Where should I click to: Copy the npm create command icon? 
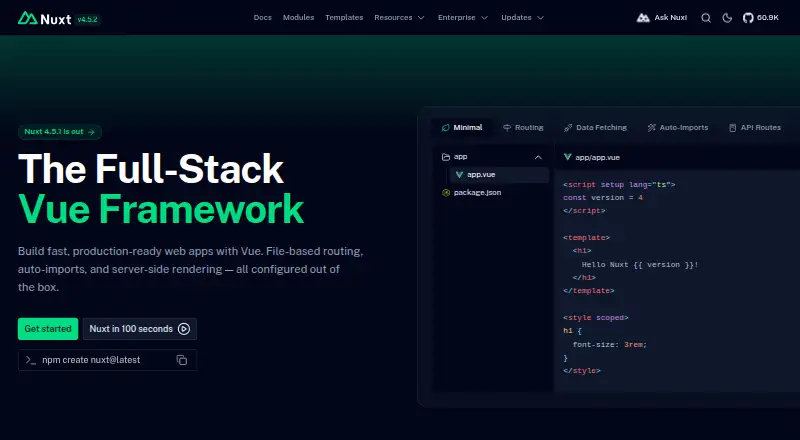[182, 360]
